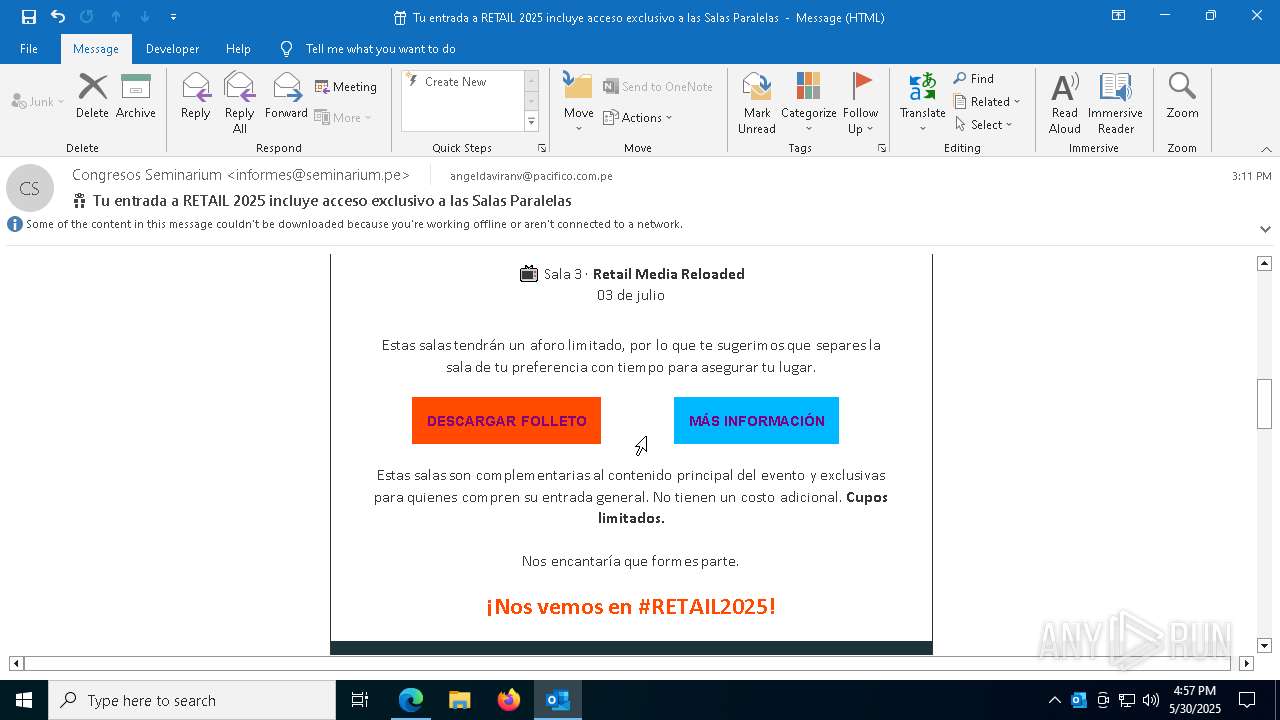Switch to Outlook on the taskbar
The image size is (1280, 720).
click(558, 700)
